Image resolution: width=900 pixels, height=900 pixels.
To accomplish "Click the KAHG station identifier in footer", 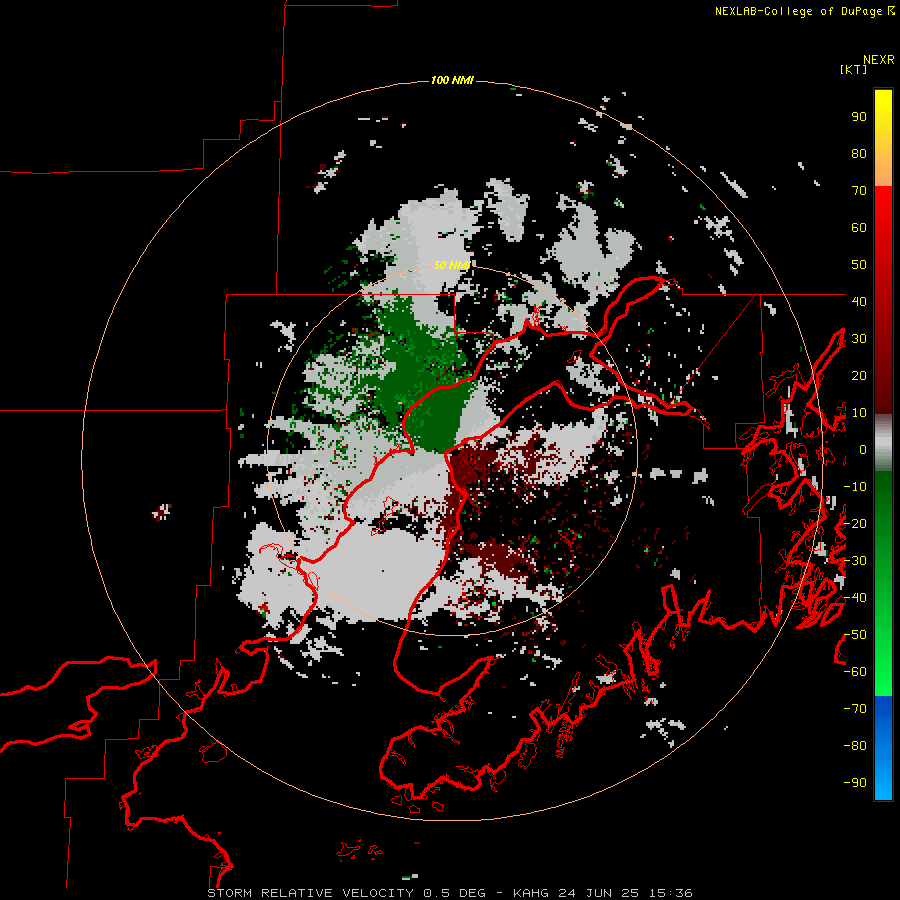I will 531,893.
